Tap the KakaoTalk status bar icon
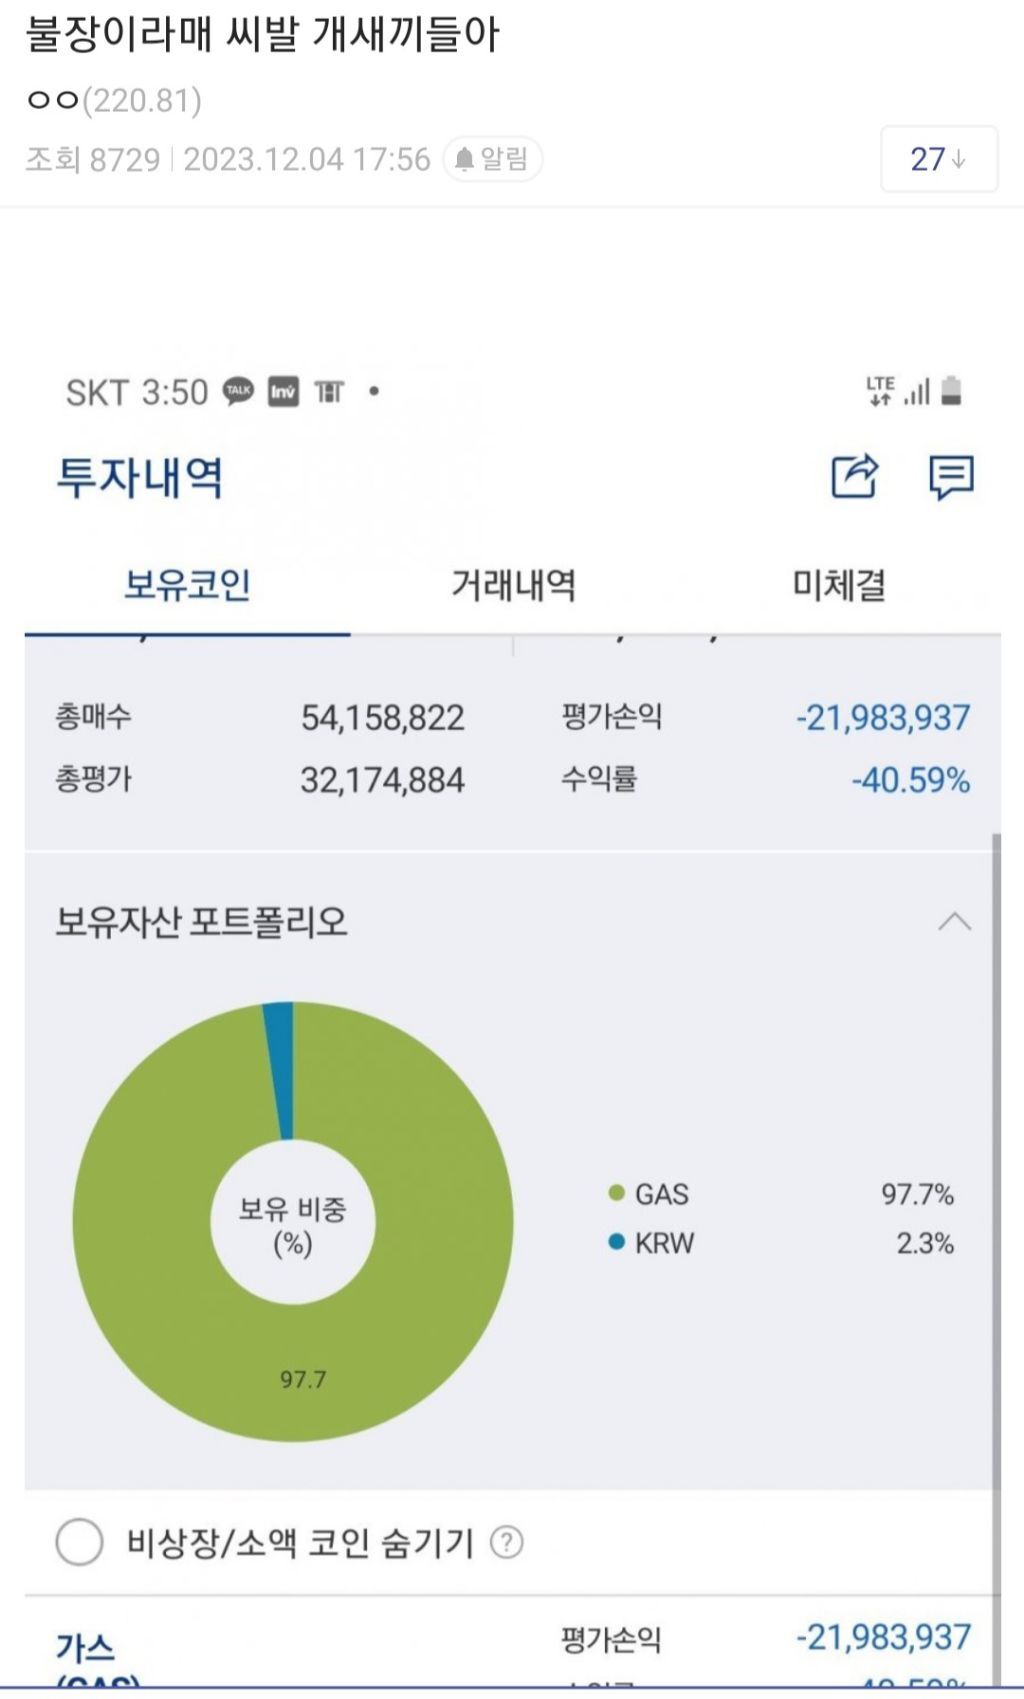The image size is (1024, 1699). click(238, 392)
